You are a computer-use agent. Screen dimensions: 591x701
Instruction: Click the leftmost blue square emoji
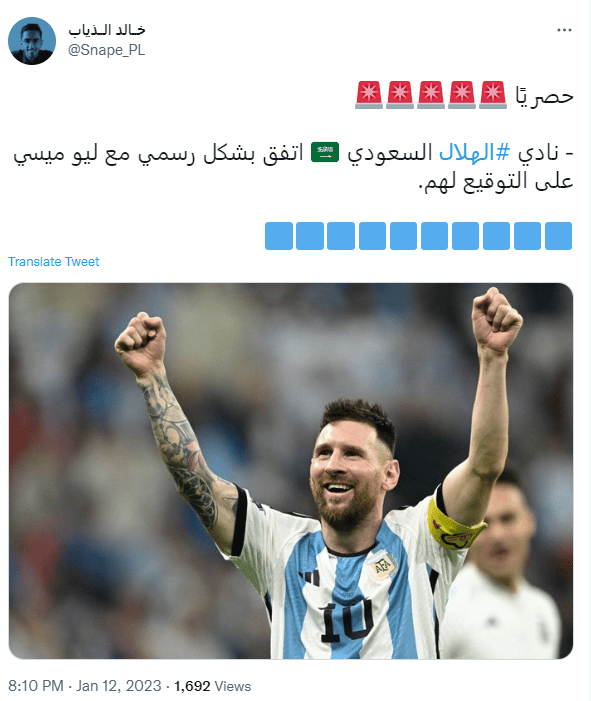coord(279,236)
